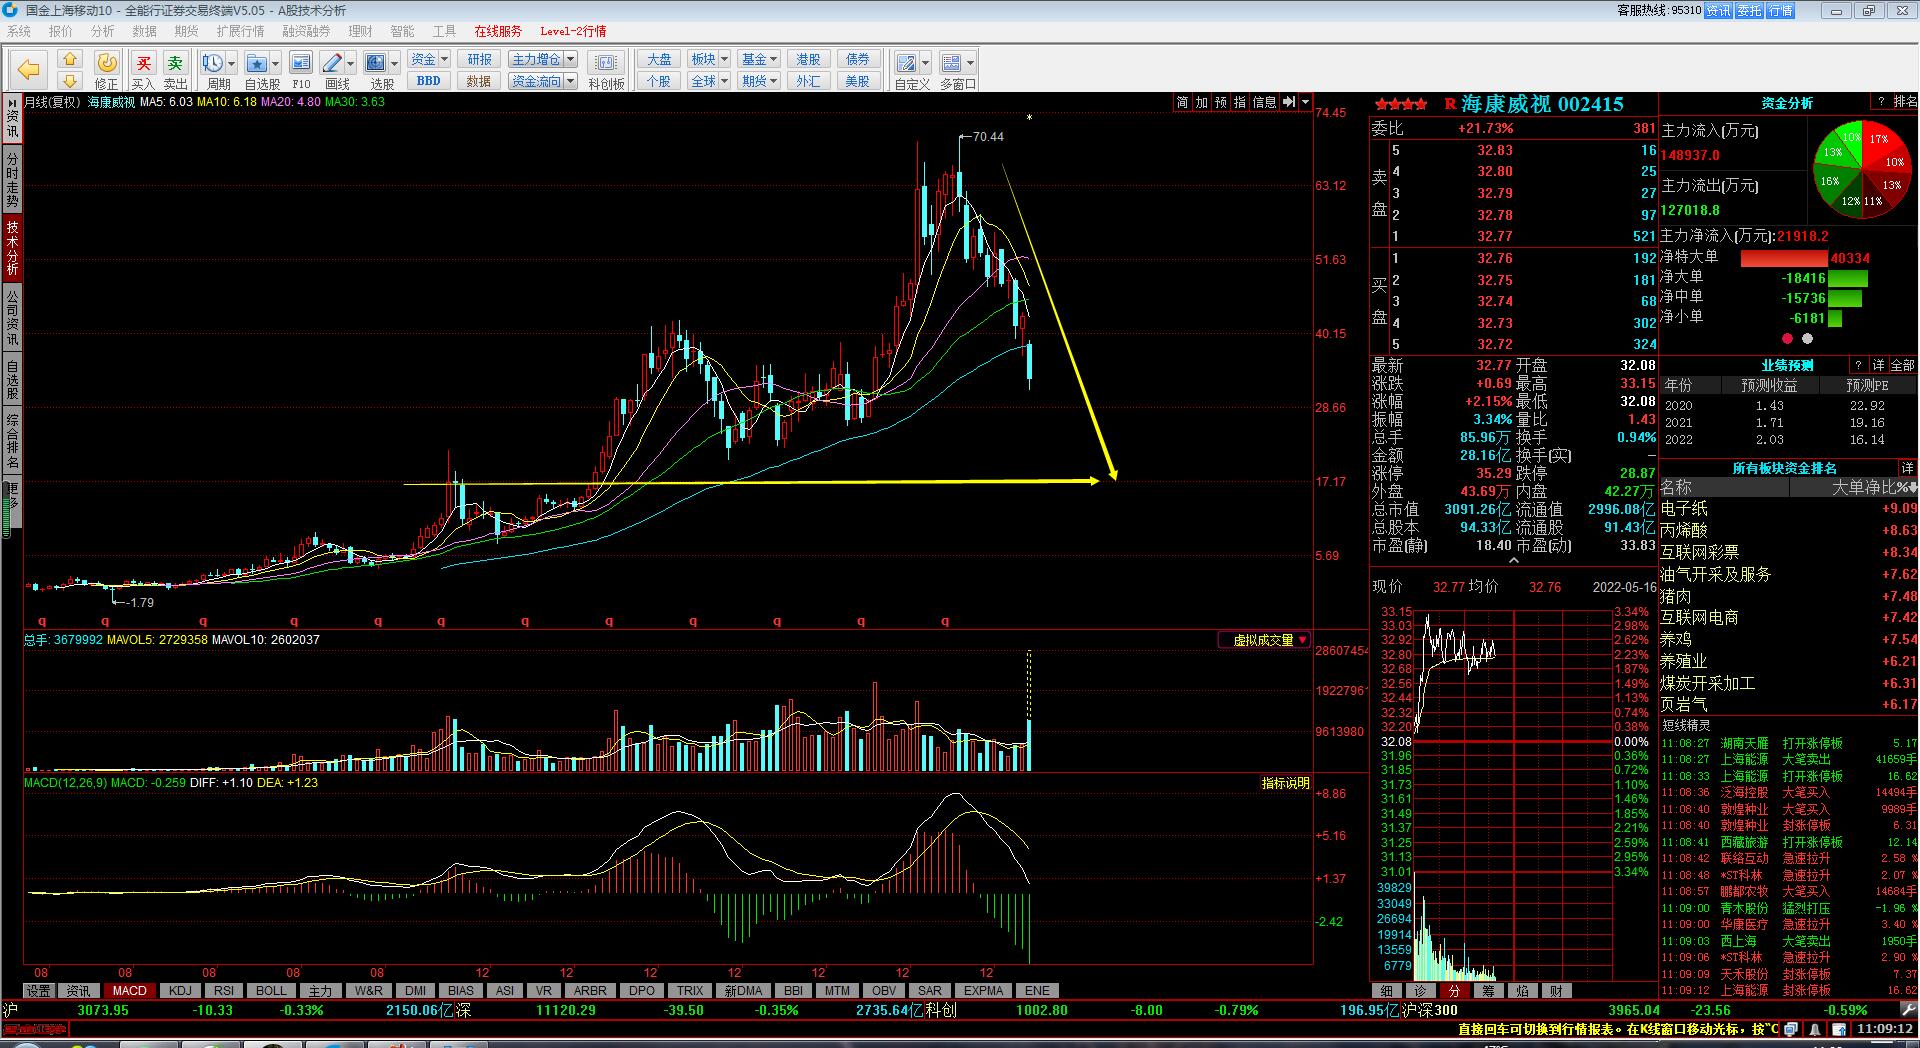Click the down arrow toolbar icon
1920x1048 pixels.
click(x=69, y=80)
